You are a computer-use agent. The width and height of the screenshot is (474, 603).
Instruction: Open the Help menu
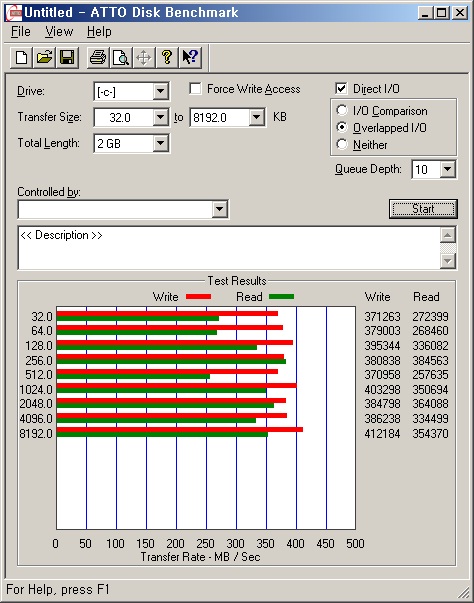click(x=99, y=32)
